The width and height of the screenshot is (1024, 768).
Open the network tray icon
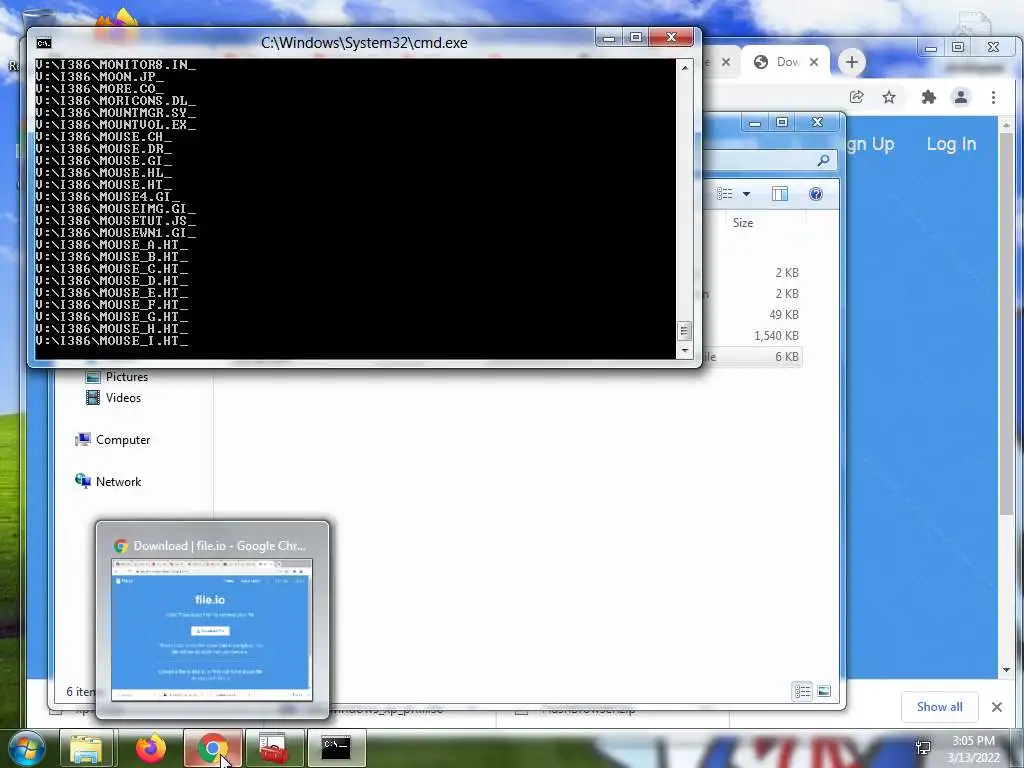pyautogui.click(x=923, y=747)
